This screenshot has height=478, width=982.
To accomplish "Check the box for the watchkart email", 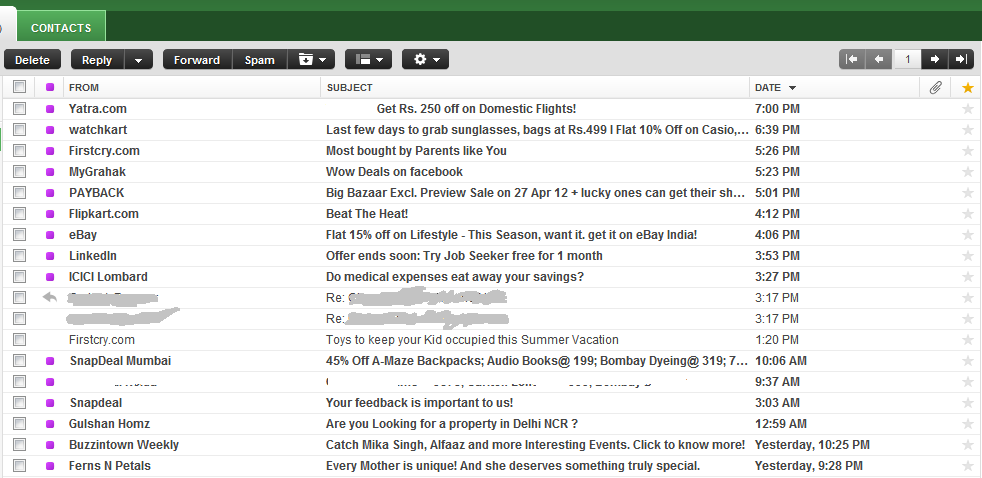I will pyautogui.click(x=19, y=130).
